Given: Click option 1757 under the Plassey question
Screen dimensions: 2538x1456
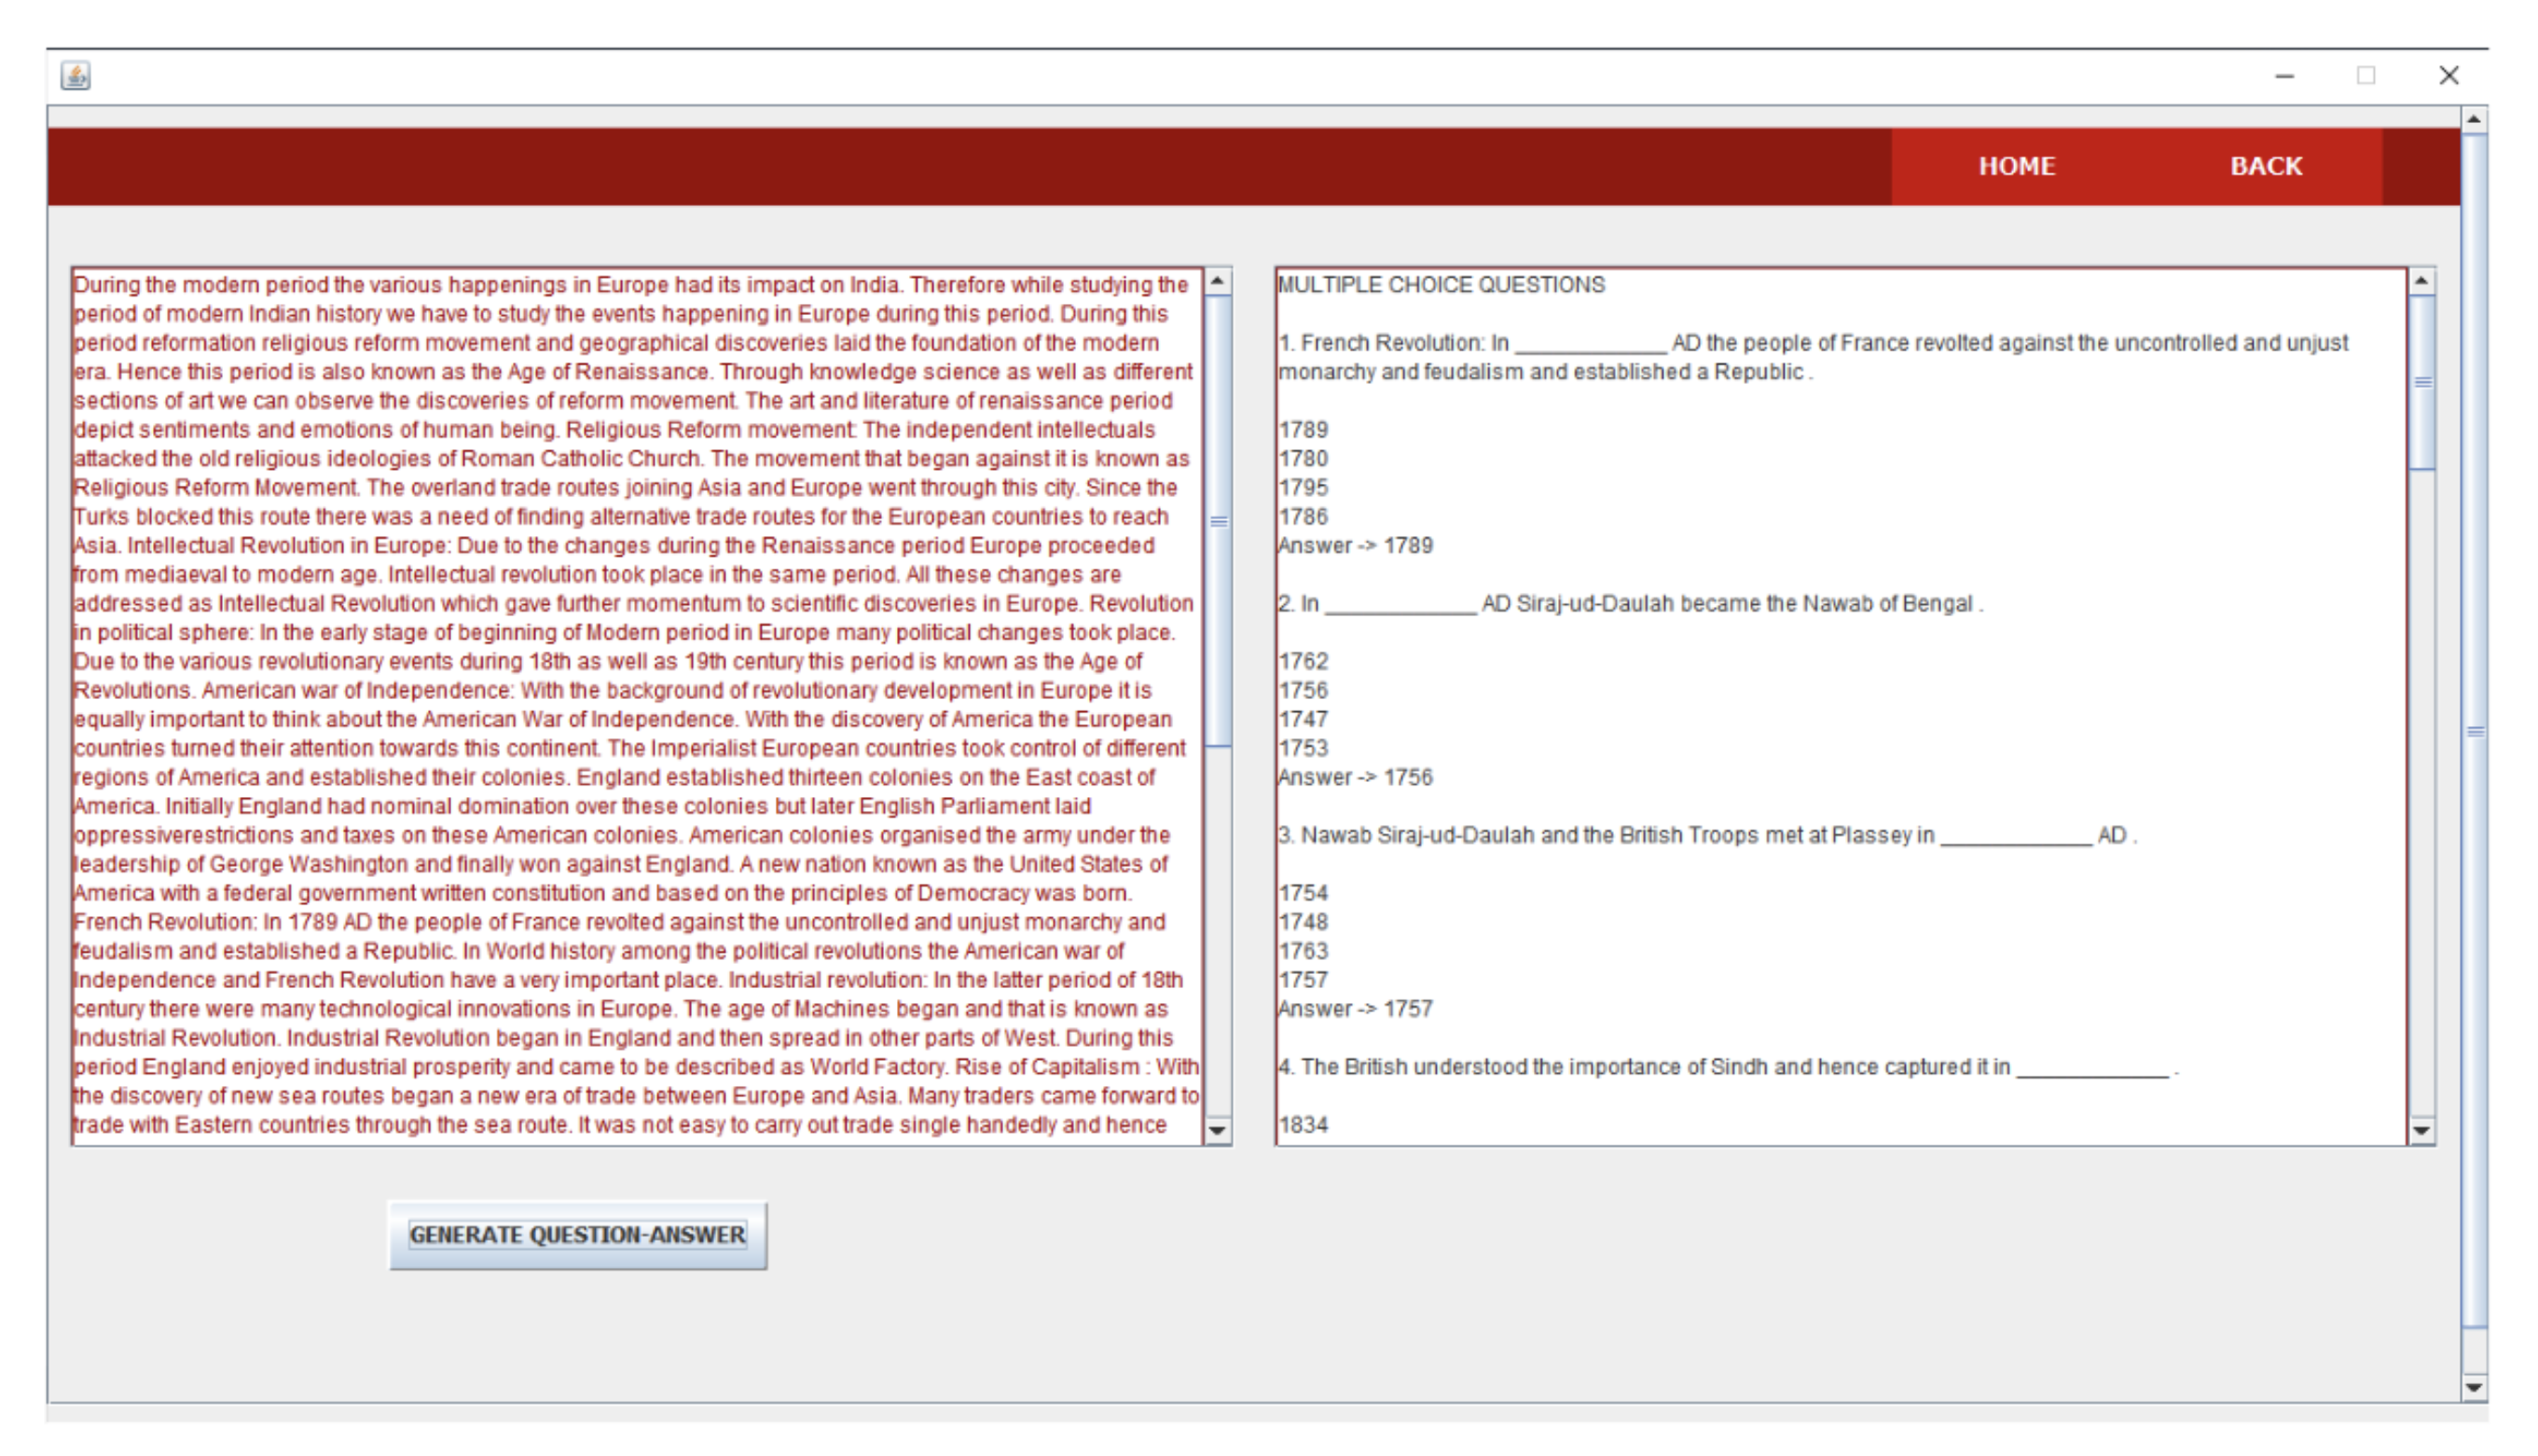Looking at the screenshot, I should (1303, 980).
